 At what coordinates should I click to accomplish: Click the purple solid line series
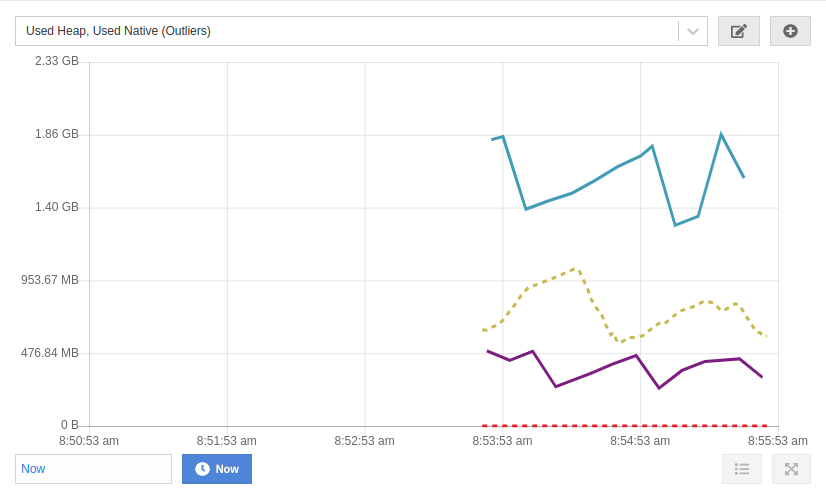coord(590,374)
